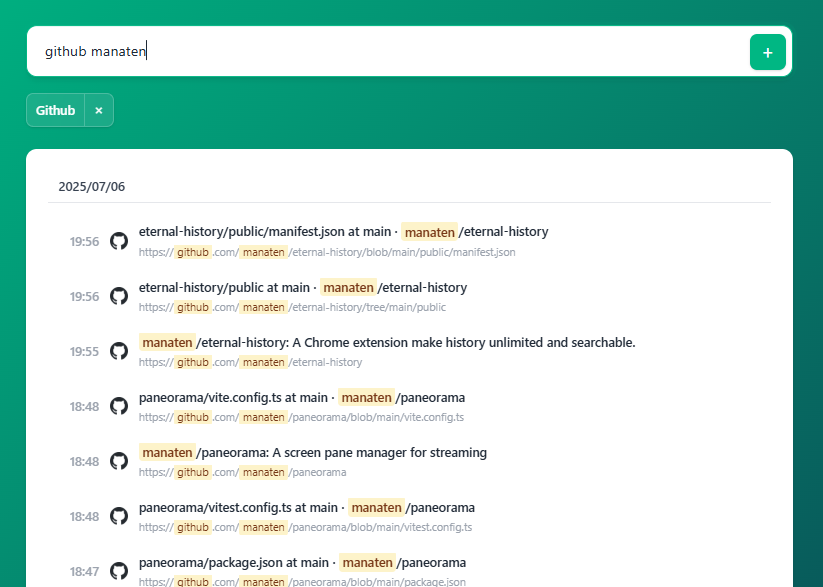The image size is (823, 587).
Task: Click the URL github.com/manaten/eternal-history
Action: [x=250, y=362]
